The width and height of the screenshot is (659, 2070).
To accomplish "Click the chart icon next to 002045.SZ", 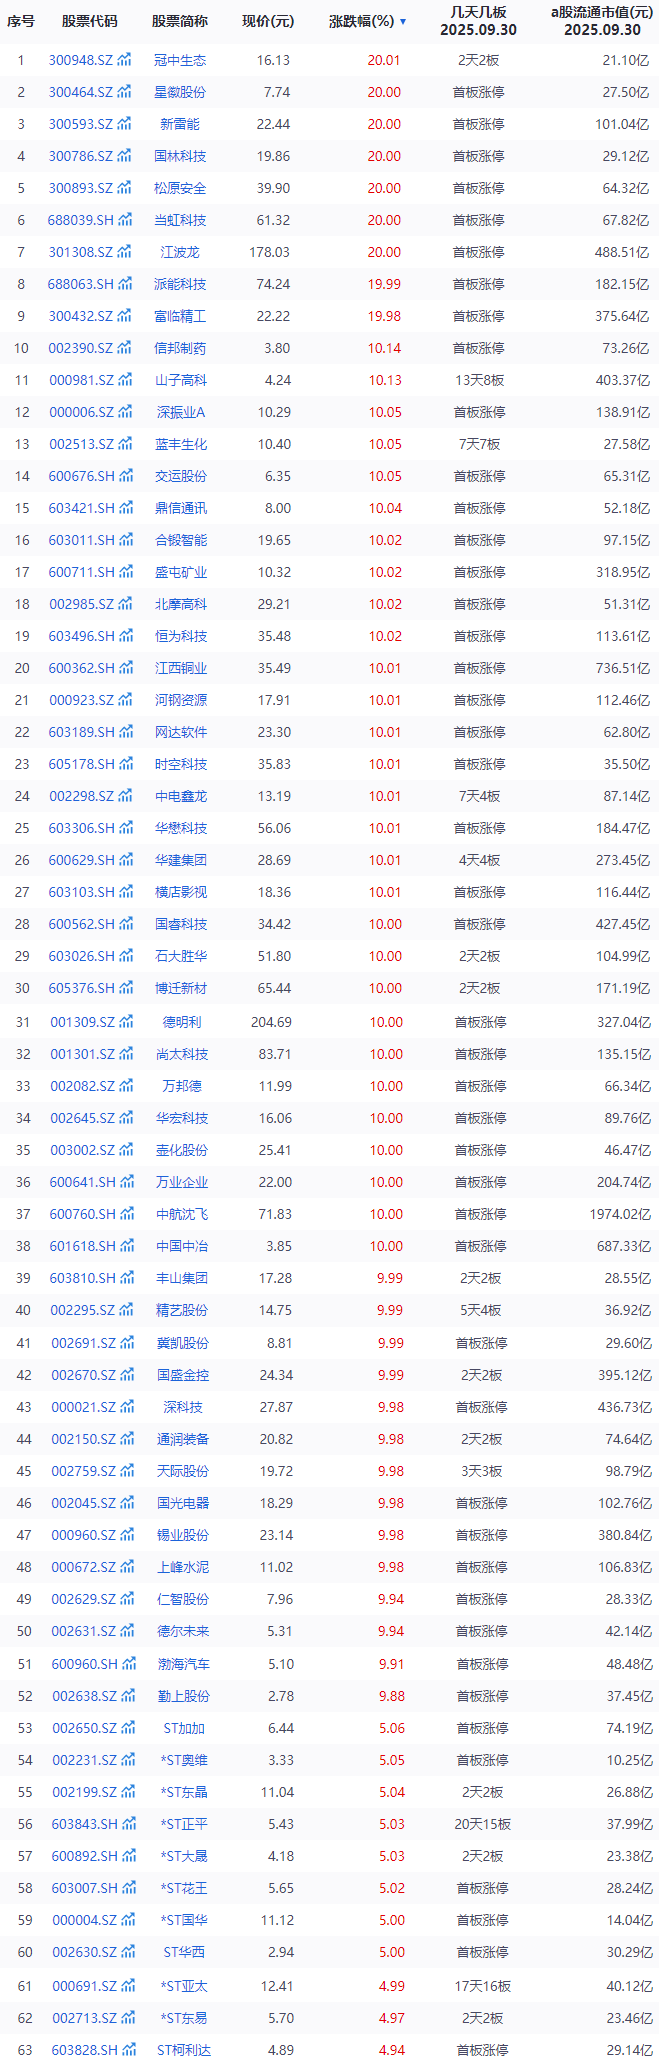I will (x=127, y=1503).
